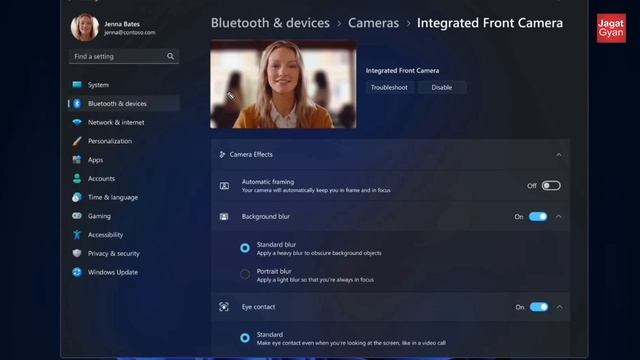The image size is (640, 360).
Task: Click the search magnifier icon
Action: [170, 56]
